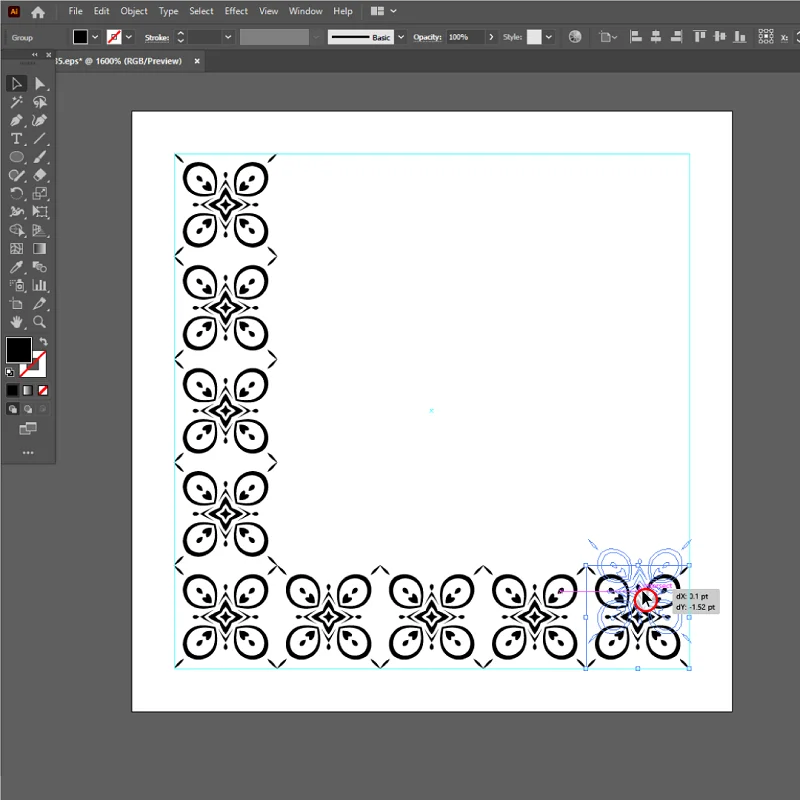Select the Paintbrush tool

point(40,157)
